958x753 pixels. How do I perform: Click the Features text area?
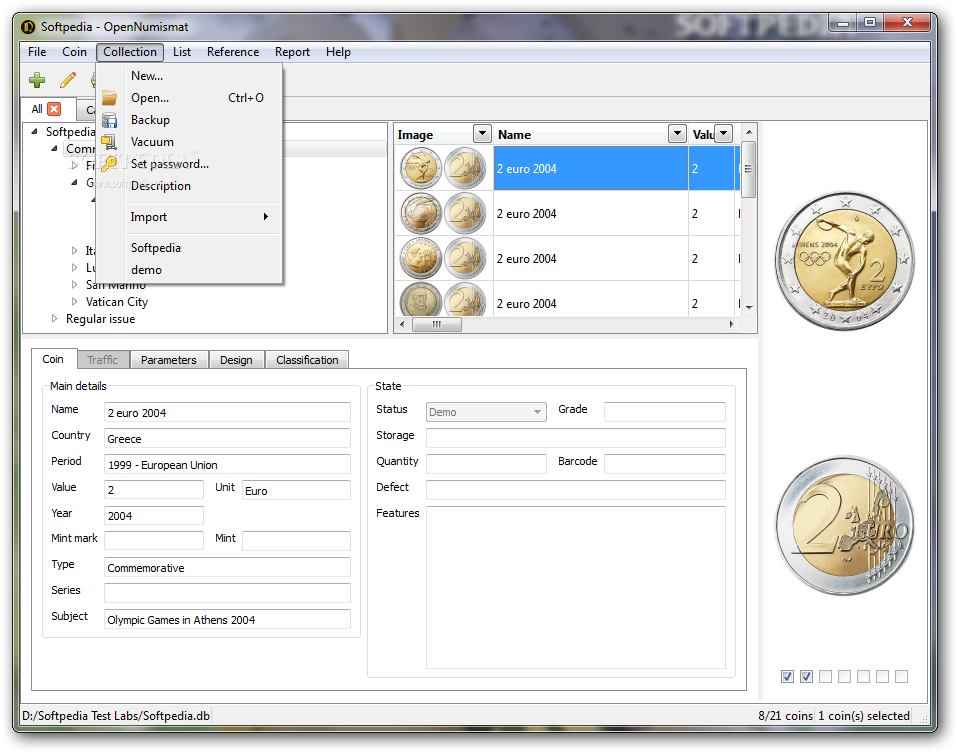(576, 587)
